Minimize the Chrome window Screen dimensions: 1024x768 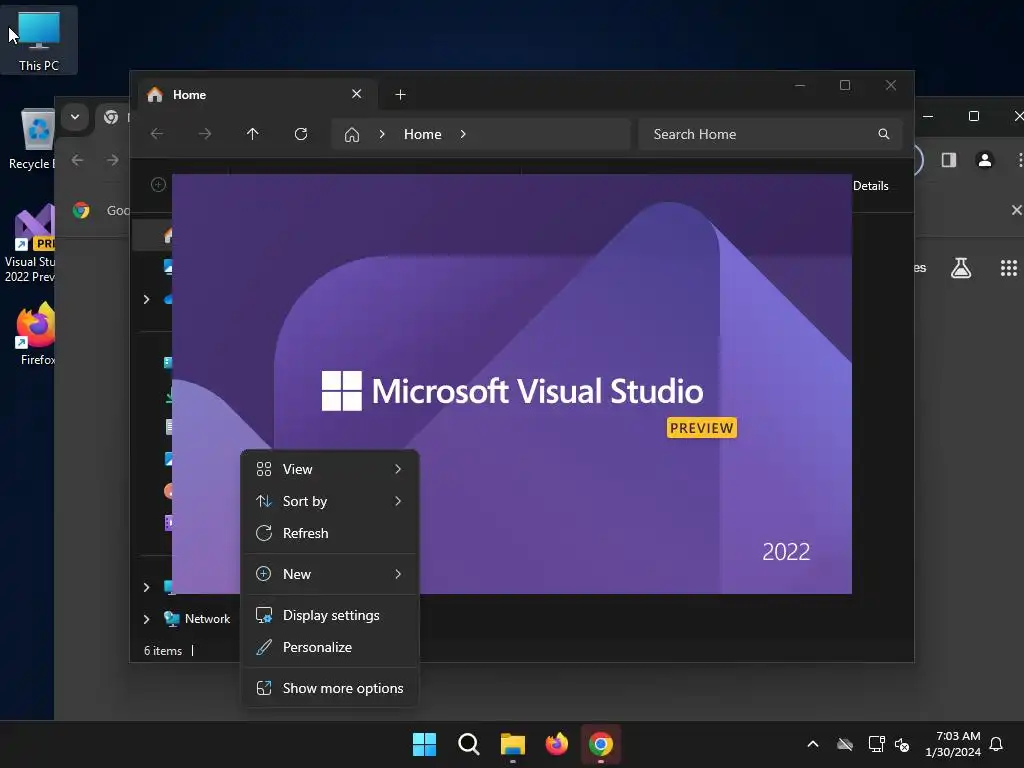coord(928,116)
